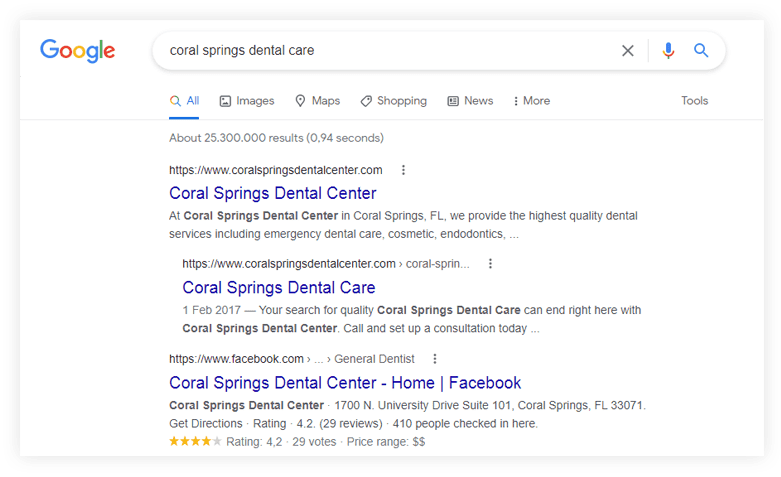Click inside the search text field
The height and width of the screenshot is (477, 781).
(x=380, y=51)
